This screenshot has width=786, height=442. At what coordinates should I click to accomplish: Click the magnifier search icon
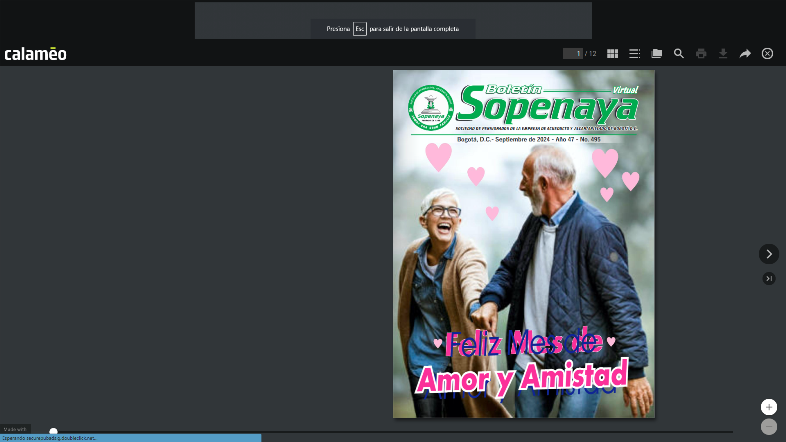(x=679, y=54)
